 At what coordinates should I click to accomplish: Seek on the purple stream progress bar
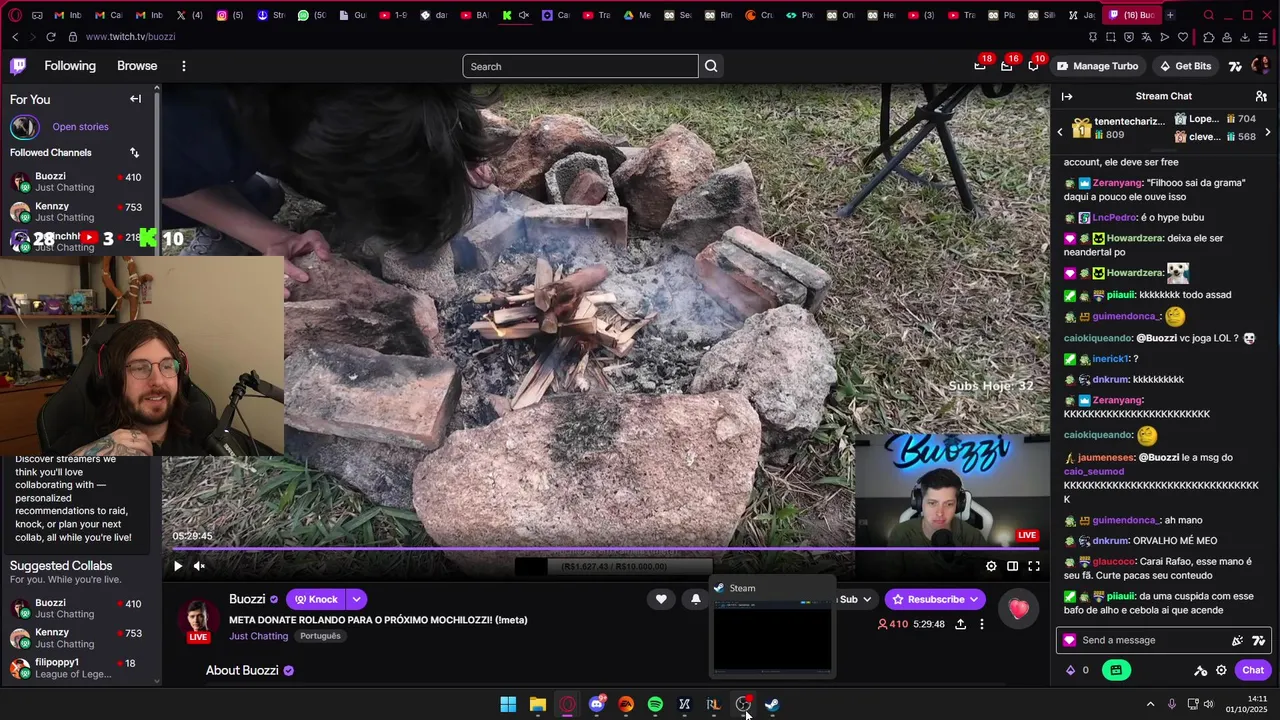[x=605, y=548]
